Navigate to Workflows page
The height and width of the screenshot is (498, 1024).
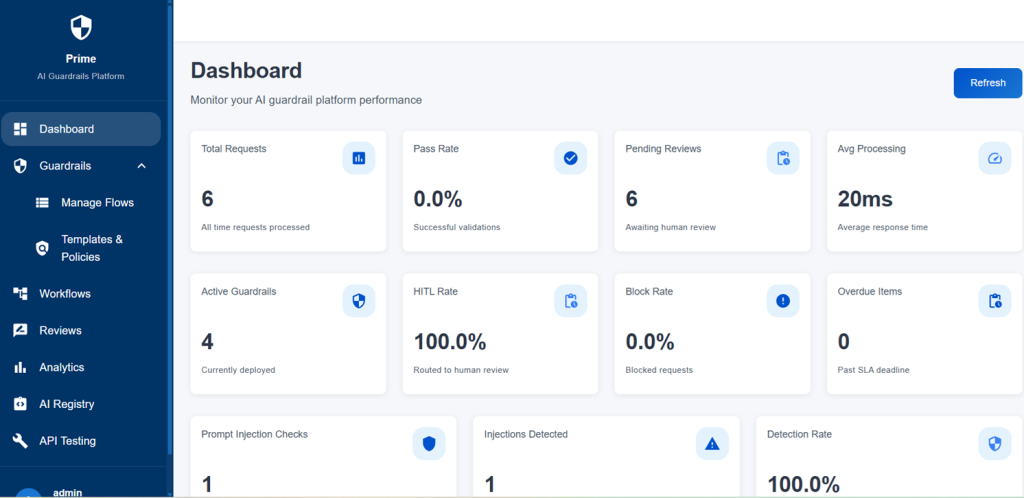click(x=65, y=294)
